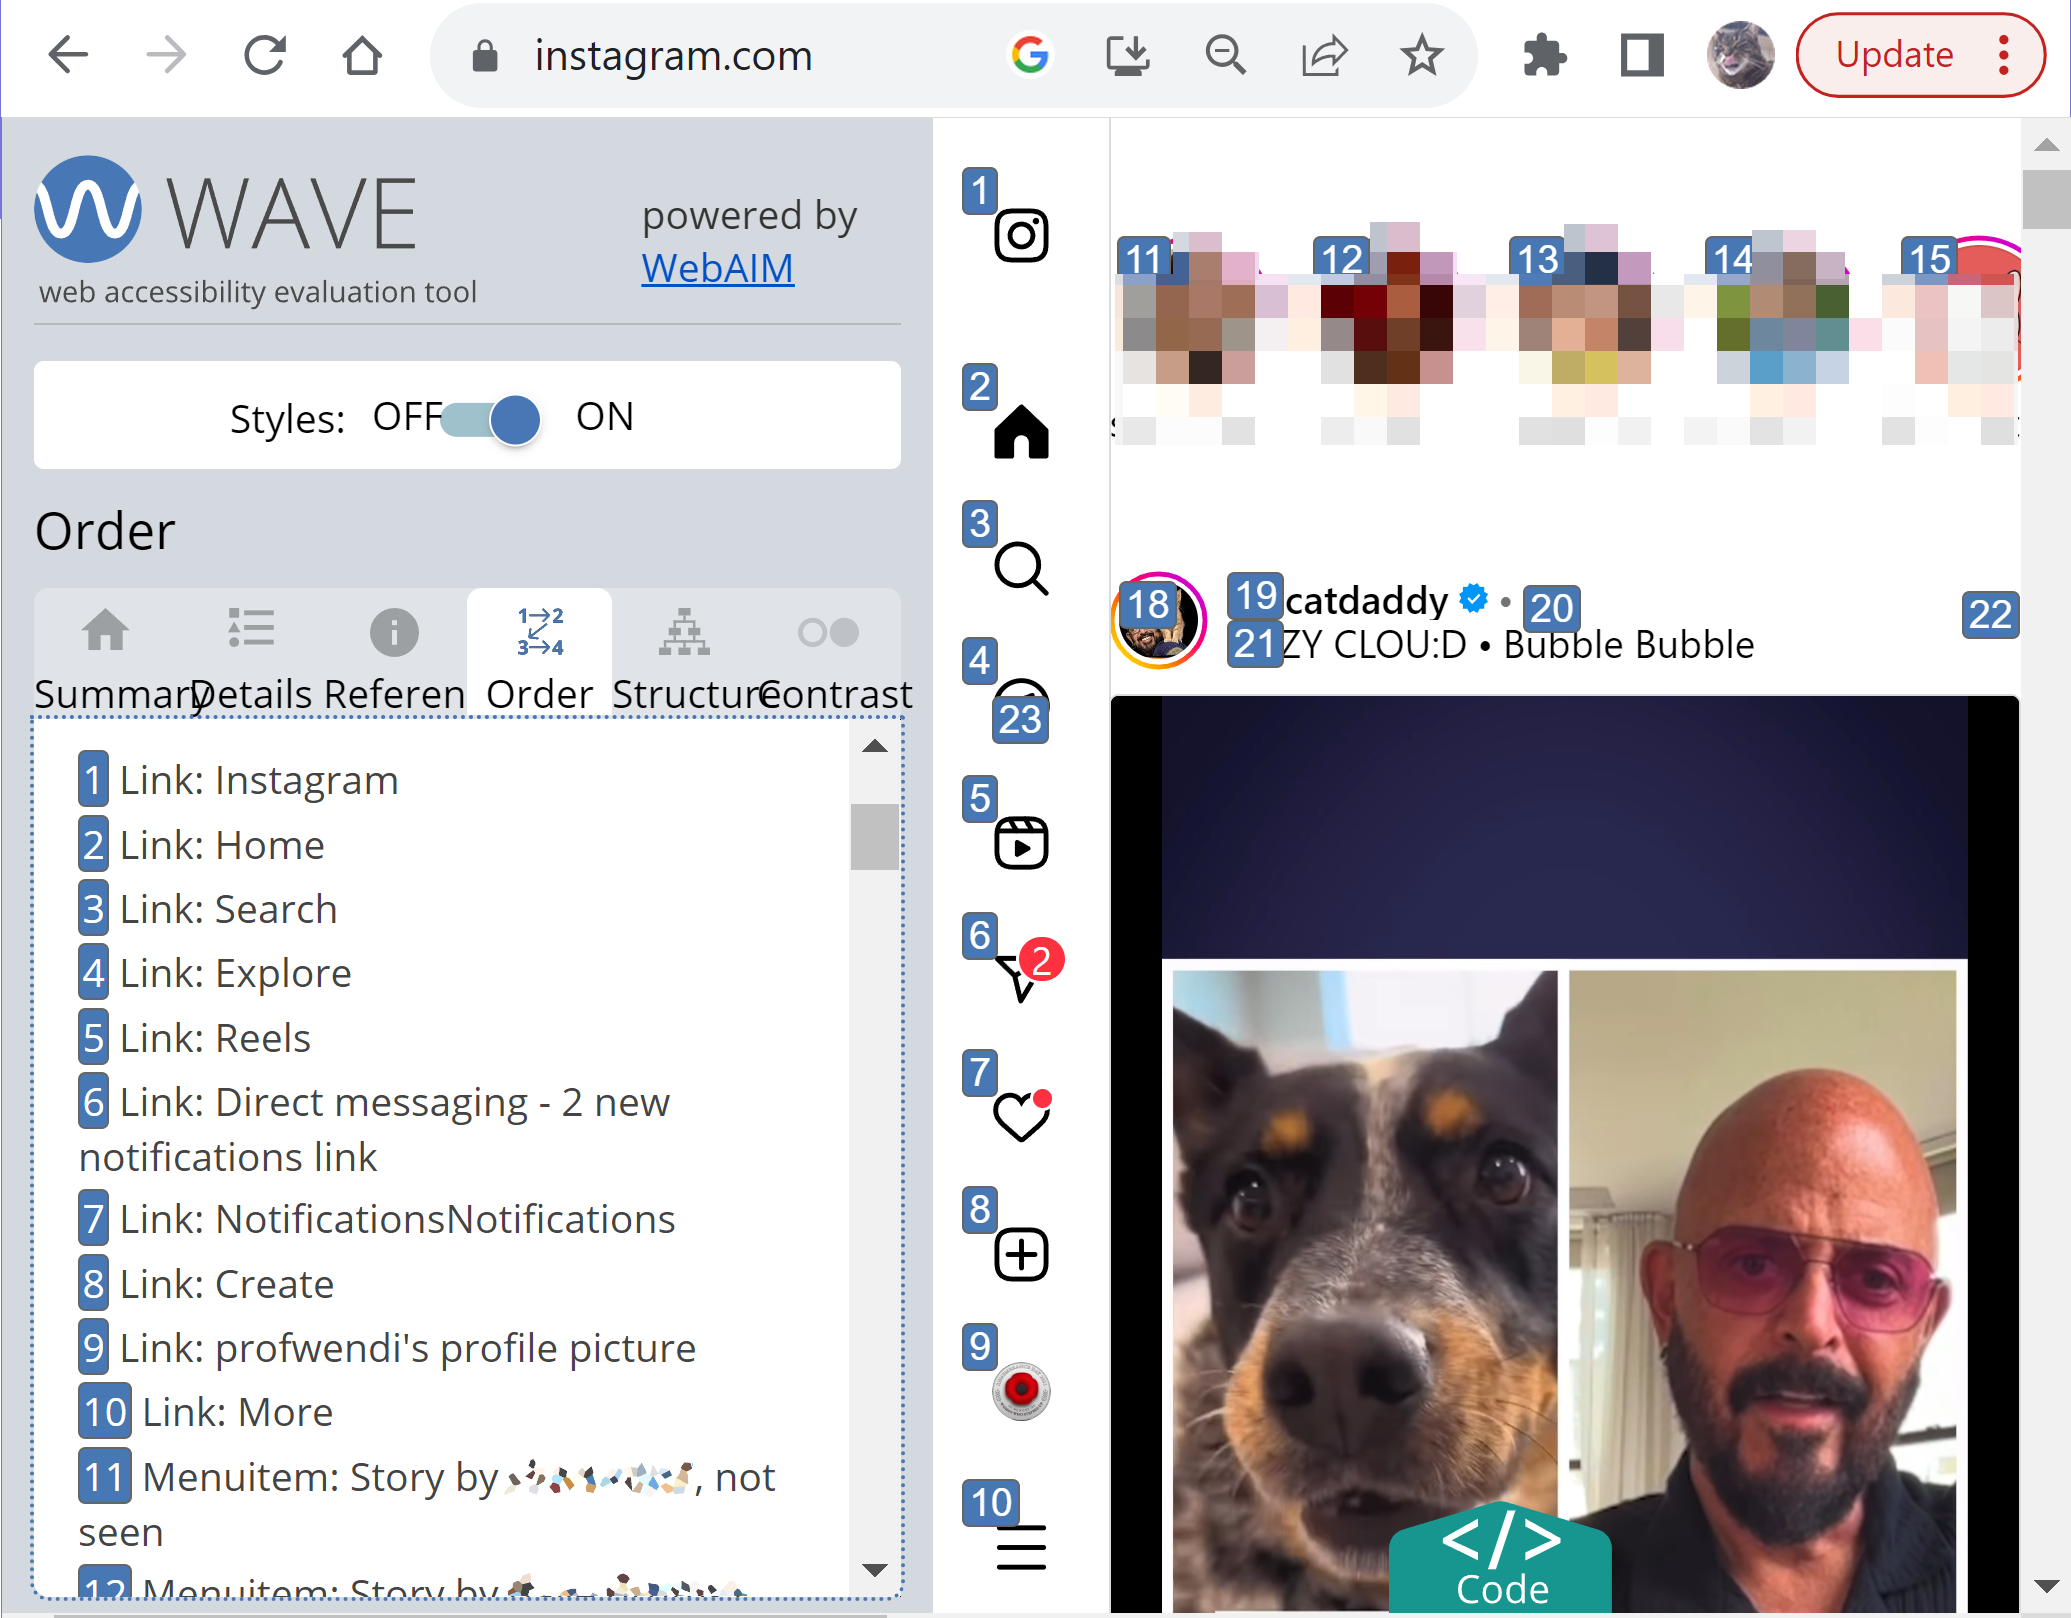Open the Instagram Search magnifier icon
The image size is (2071, 1618).
1021,569
